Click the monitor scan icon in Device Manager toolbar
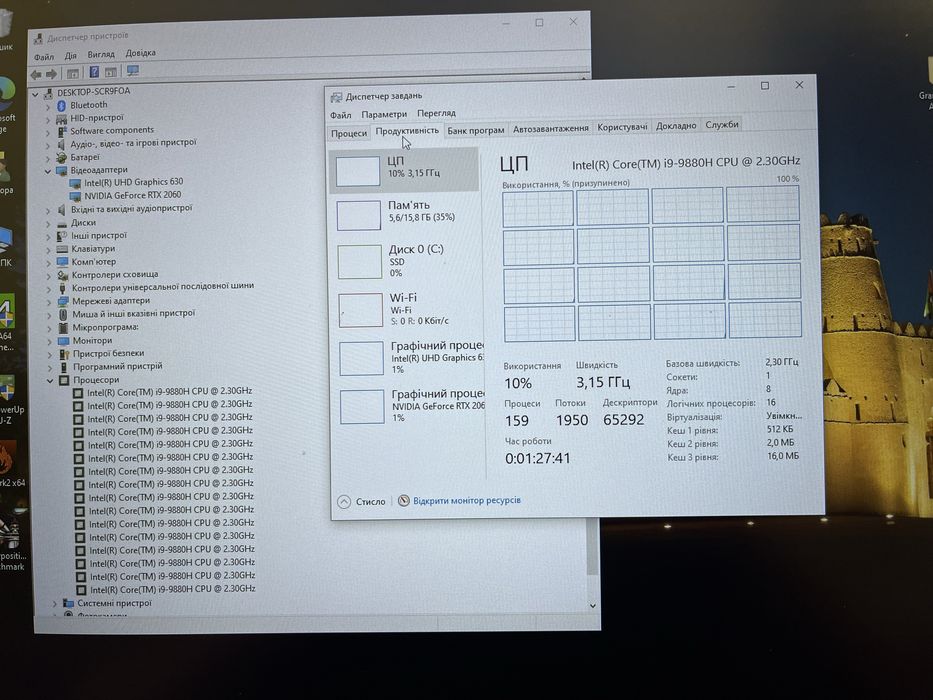 [x=133, y=71]
